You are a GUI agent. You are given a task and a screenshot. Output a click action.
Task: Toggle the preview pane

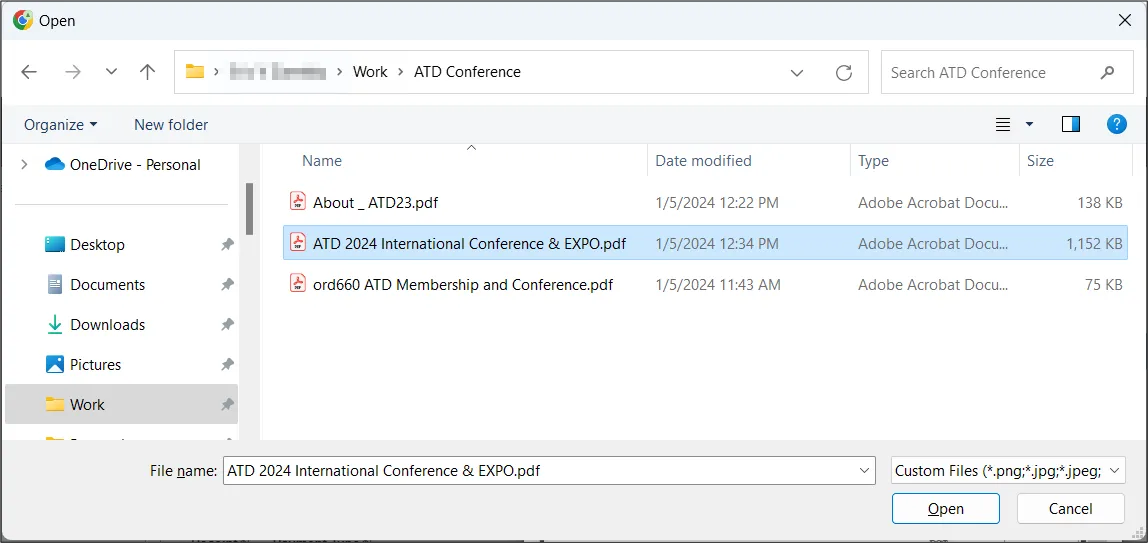coord(1071,124)
